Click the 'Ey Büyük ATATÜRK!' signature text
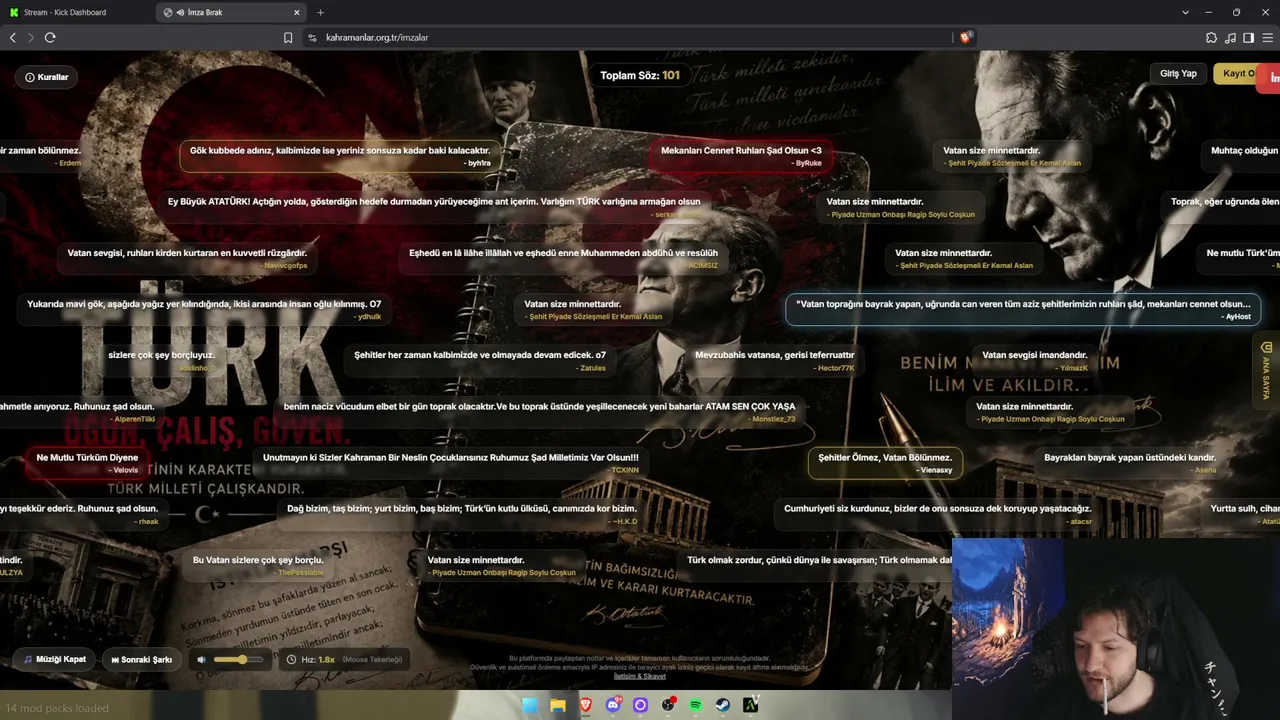Viewport: 1280px width, 720px height. pyautogui.click(x=434, y=202)
